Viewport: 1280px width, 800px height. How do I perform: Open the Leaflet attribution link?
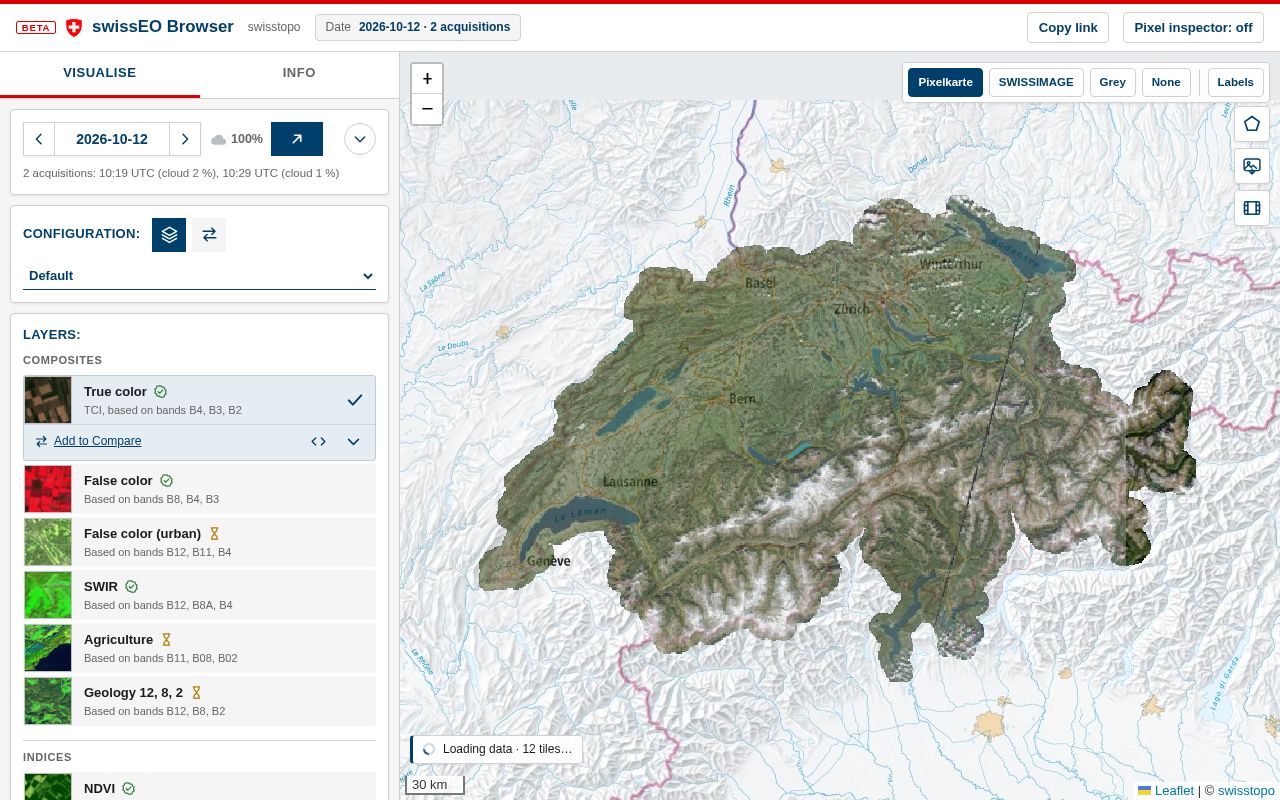(x=1166, y=790)
